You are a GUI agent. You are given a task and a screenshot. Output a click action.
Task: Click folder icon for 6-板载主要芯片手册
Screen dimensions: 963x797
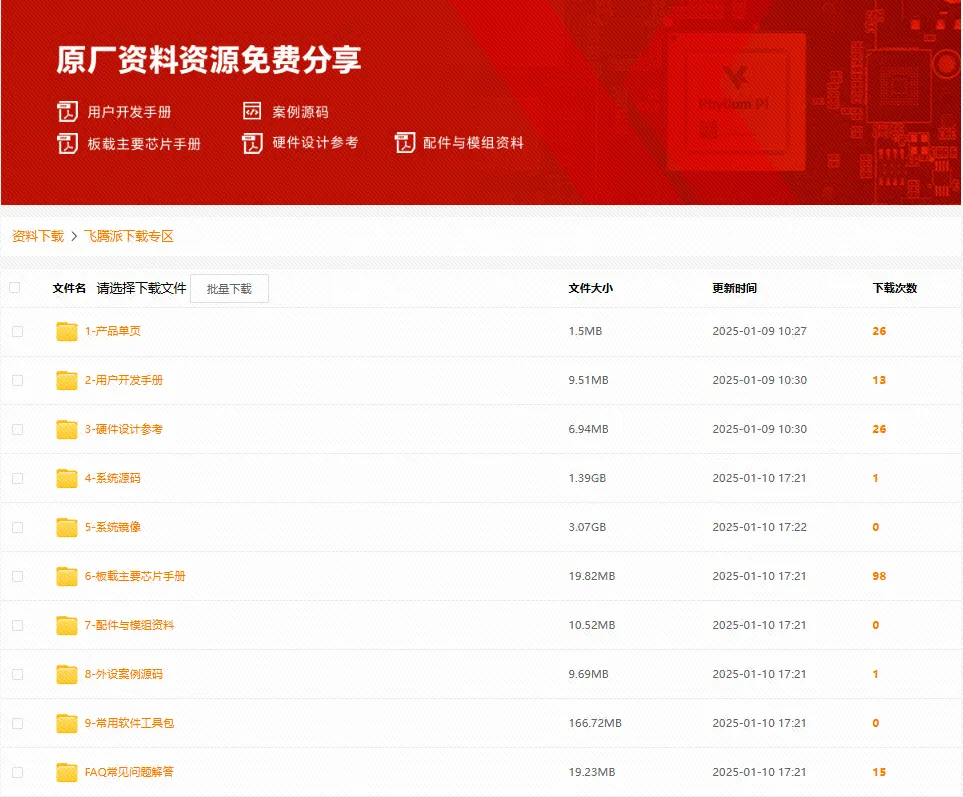[x=67, y=576]
